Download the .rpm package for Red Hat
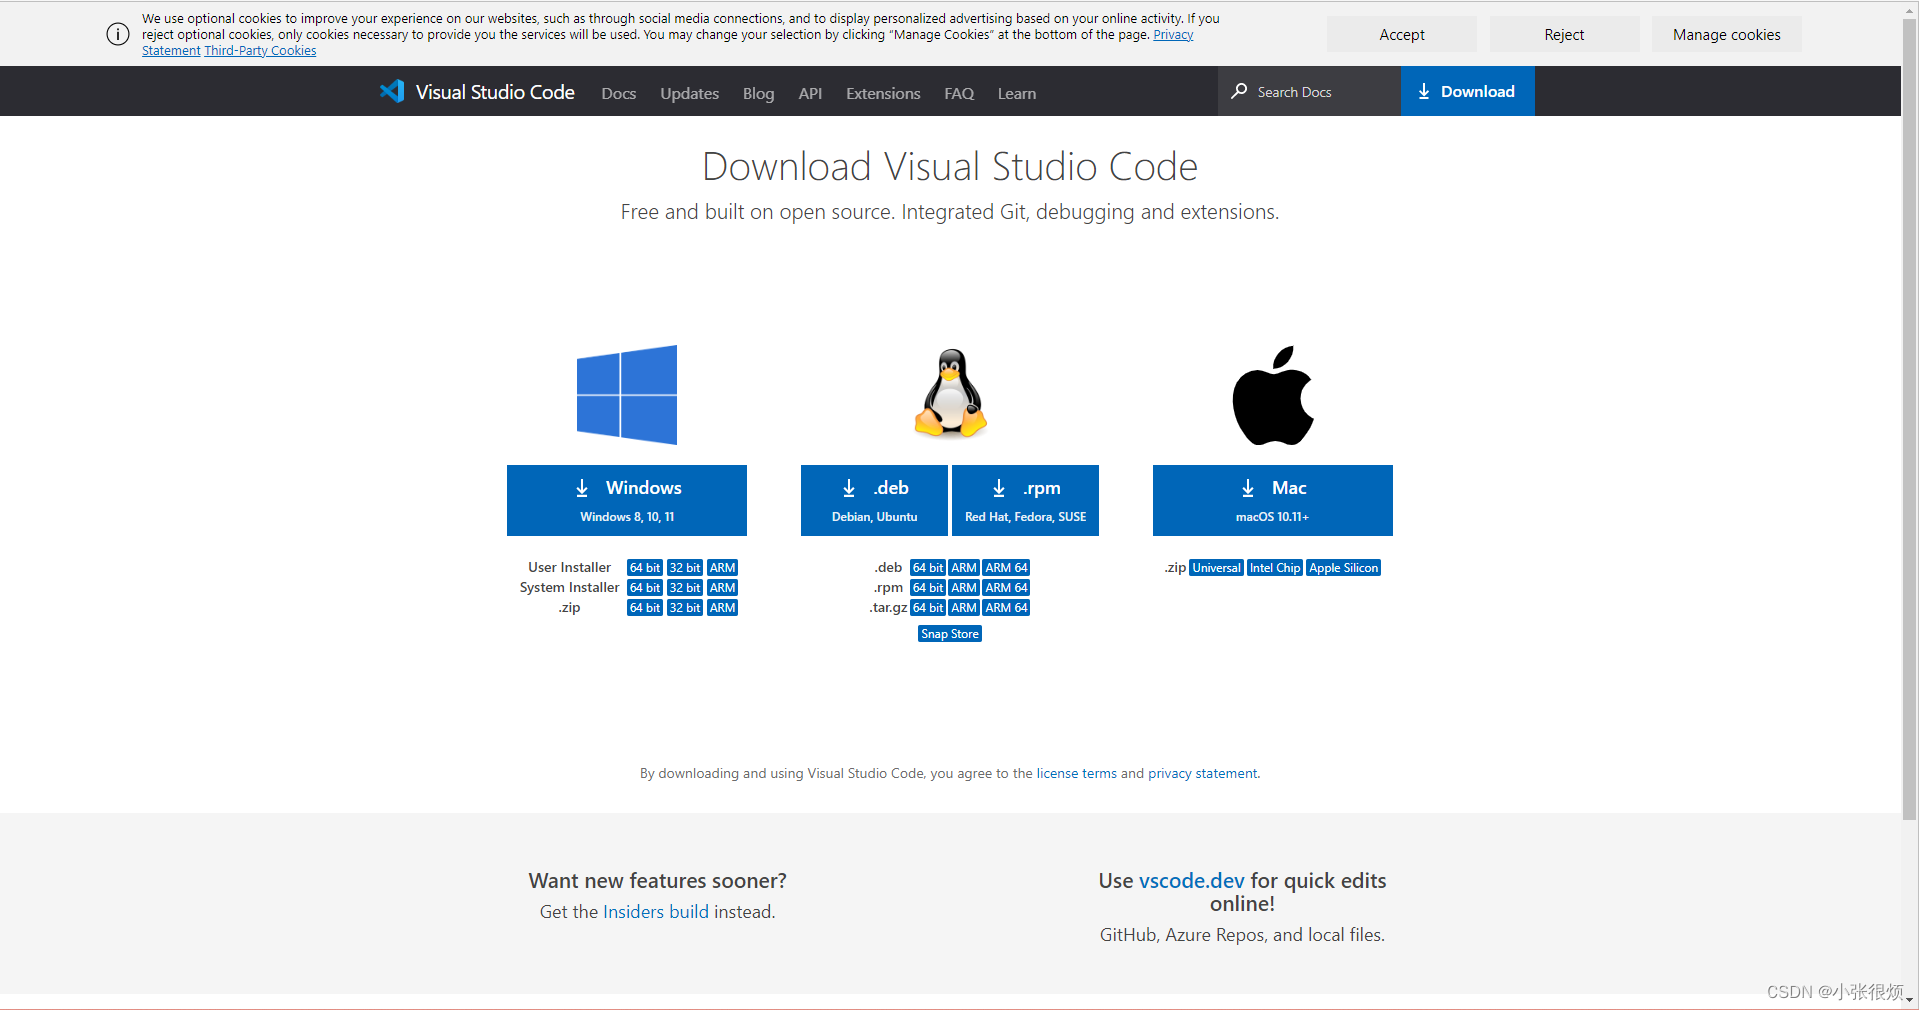Viewport: 1919px width, 1010px height. [1025, 500]
